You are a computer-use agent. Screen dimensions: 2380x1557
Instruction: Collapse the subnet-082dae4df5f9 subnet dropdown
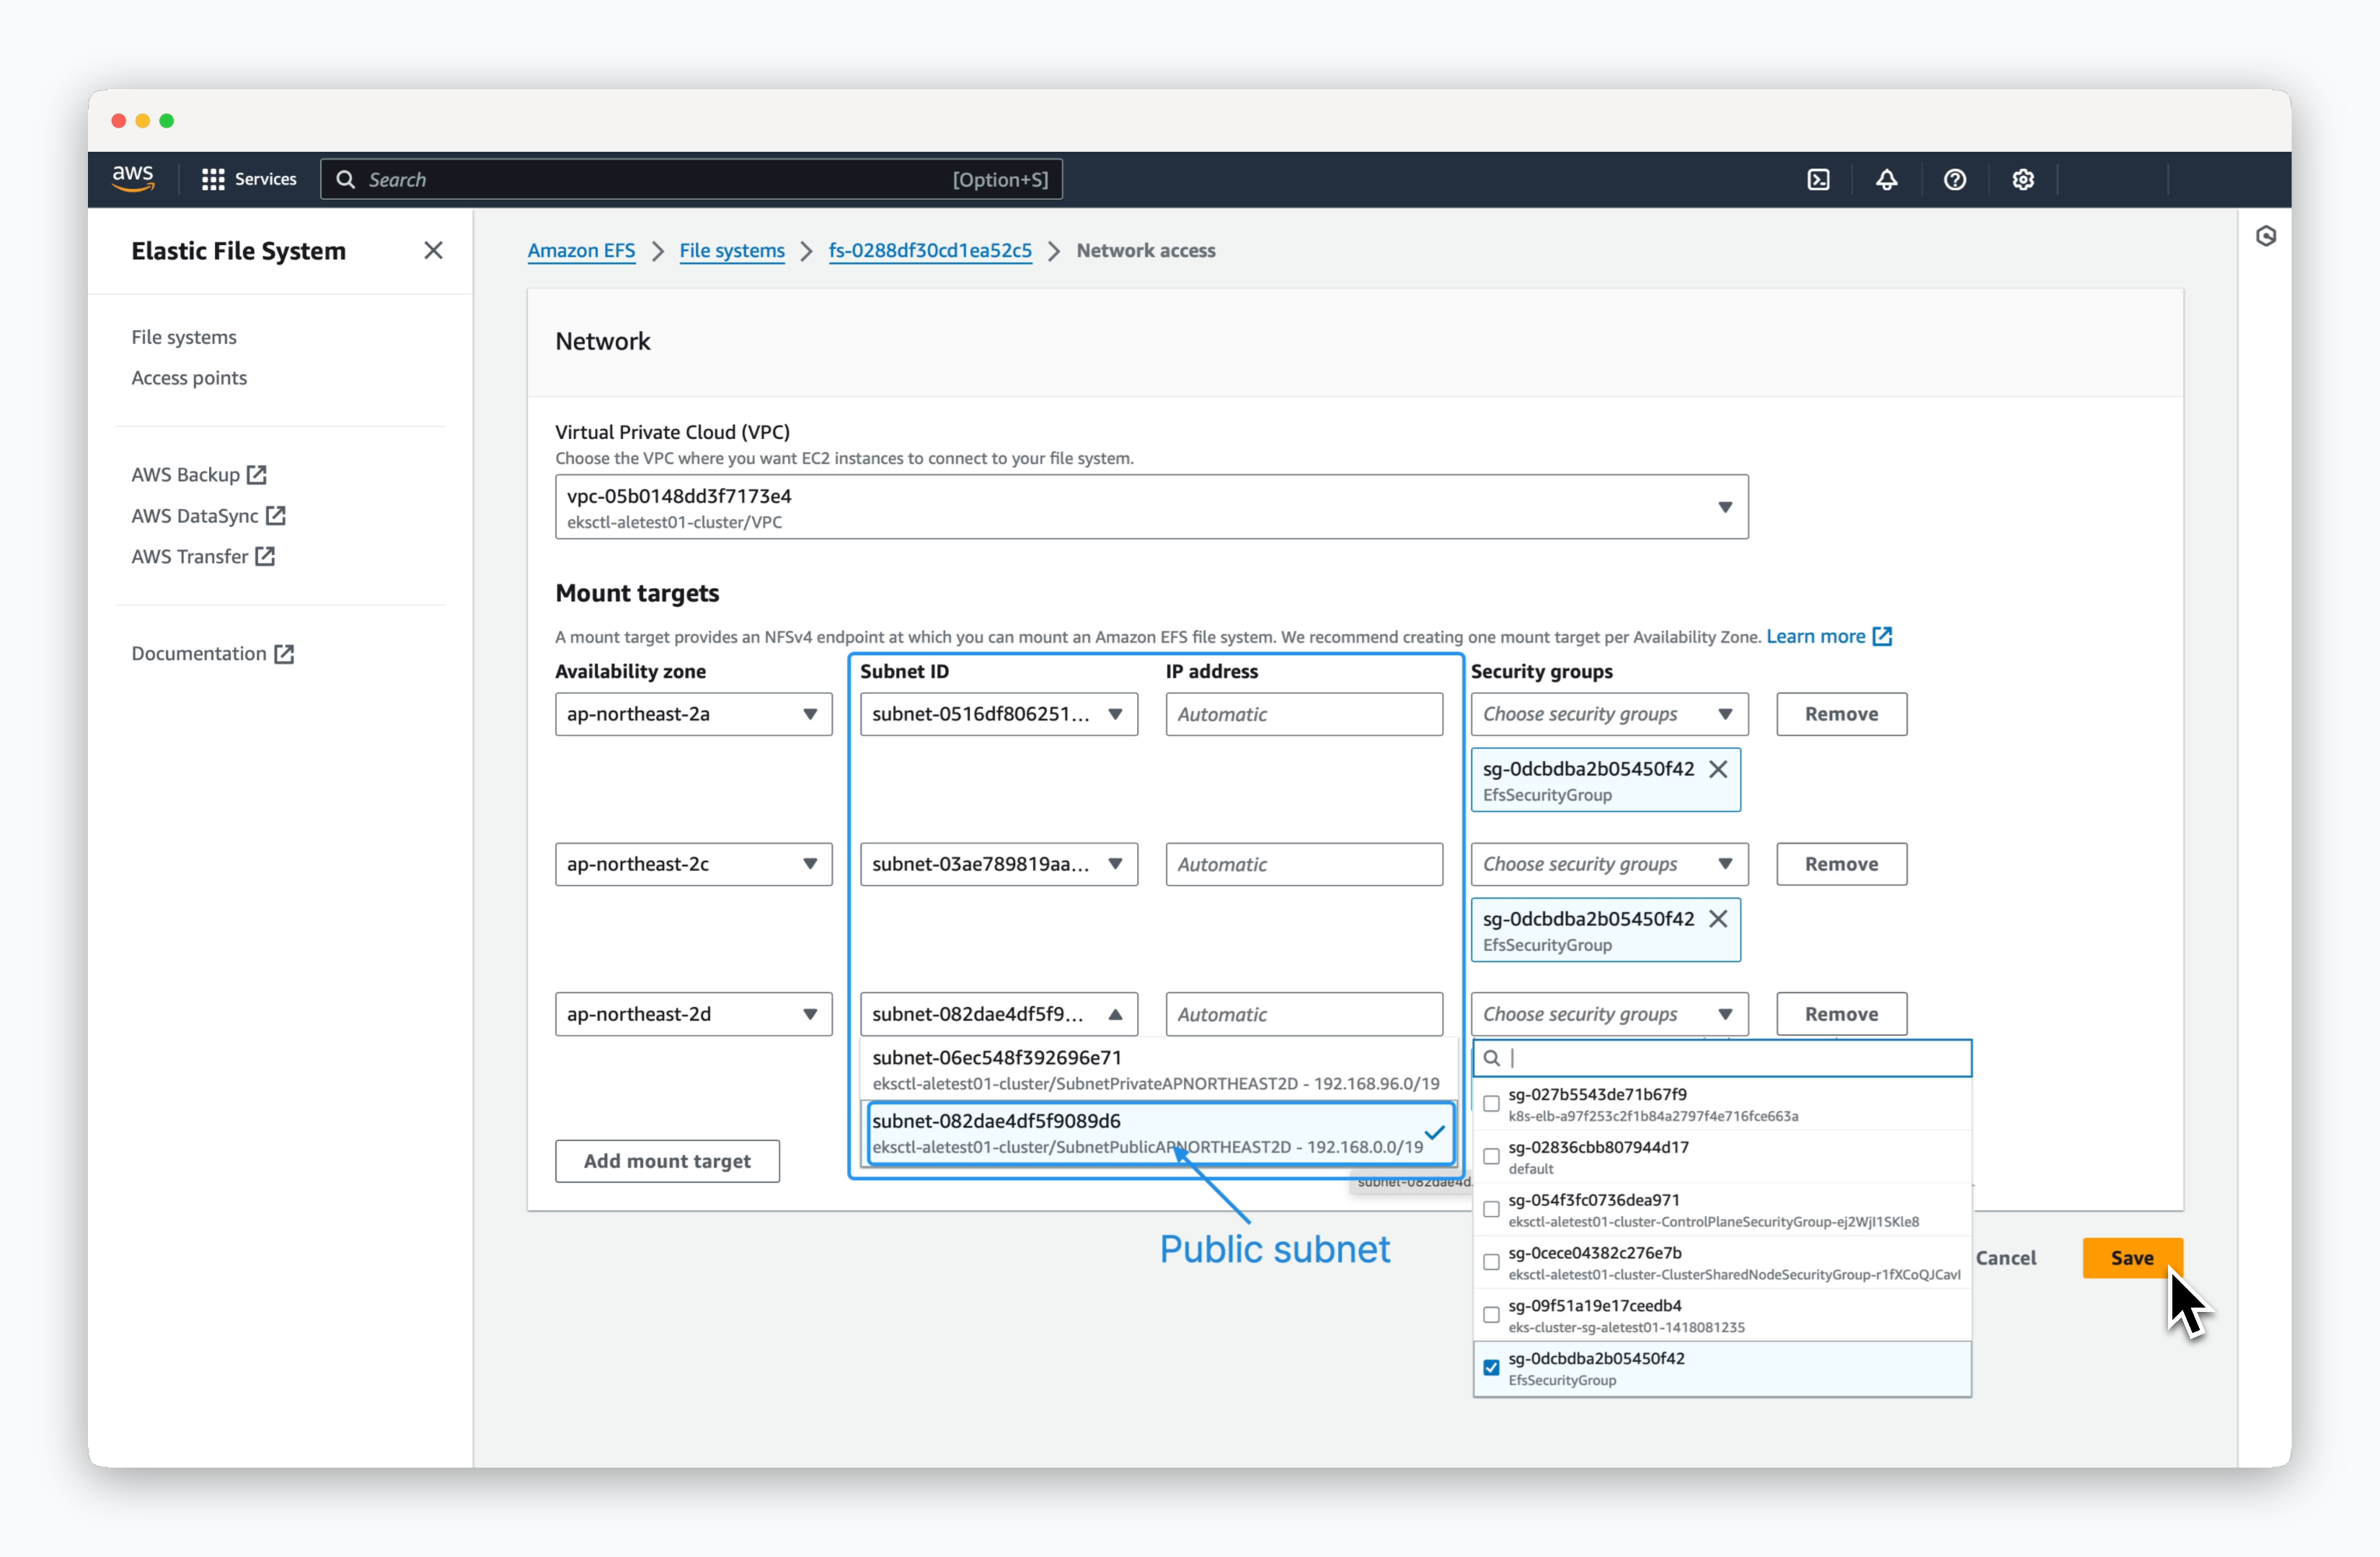coord(998,1014)
